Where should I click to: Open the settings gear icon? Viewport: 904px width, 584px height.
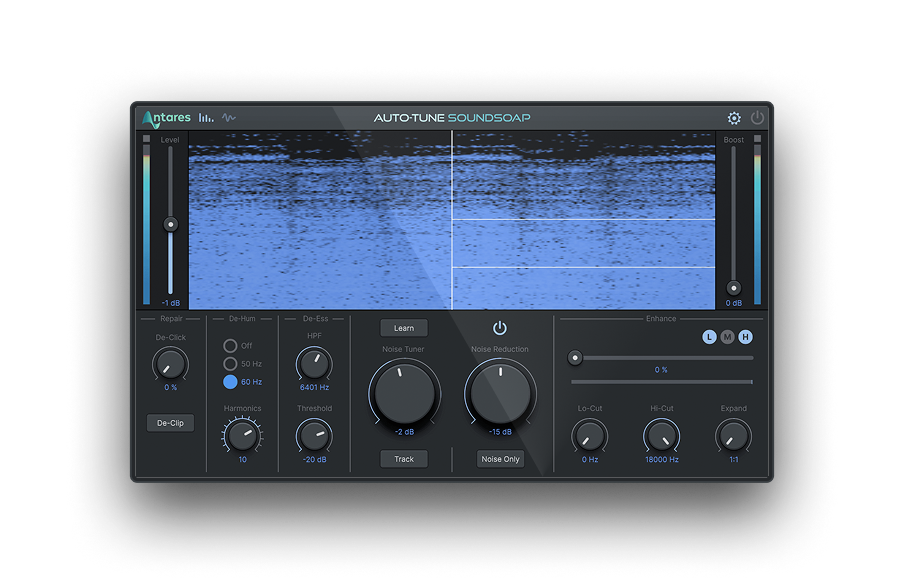coord(734,117)
